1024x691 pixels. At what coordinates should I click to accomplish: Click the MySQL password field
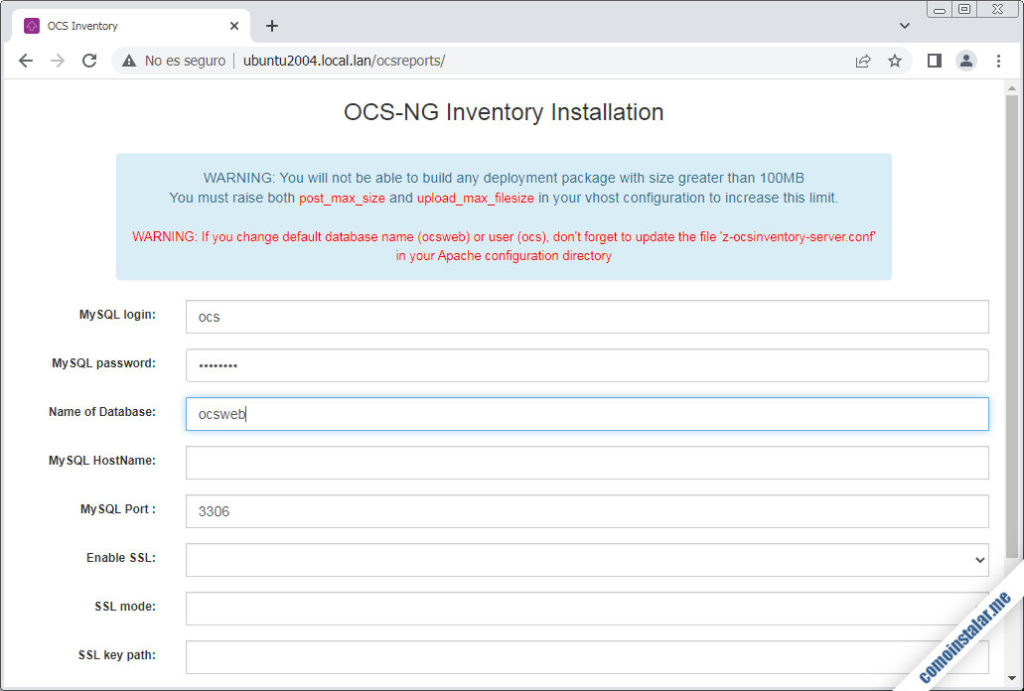(586, 364)
